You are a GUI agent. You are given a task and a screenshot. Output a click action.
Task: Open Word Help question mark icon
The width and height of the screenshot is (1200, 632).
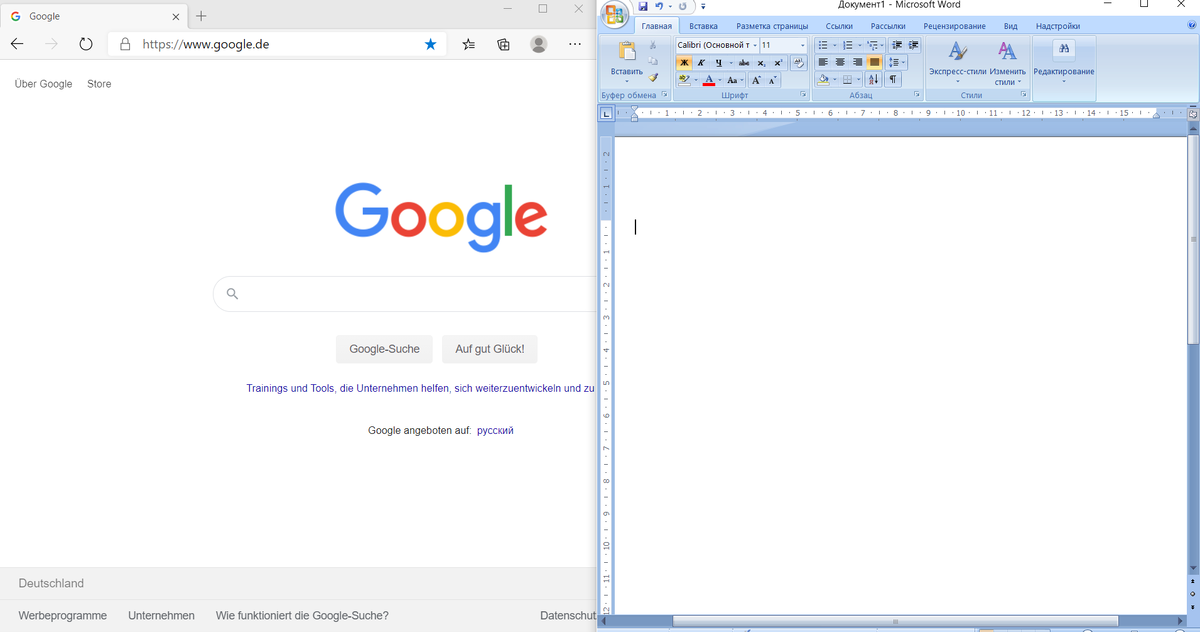pos(1192,26)
